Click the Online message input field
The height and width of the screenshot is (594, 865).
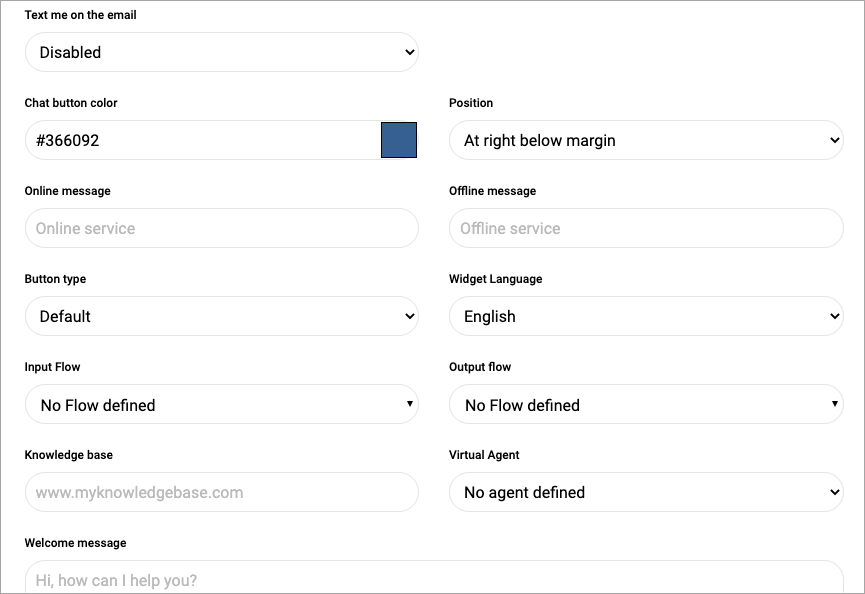(x=221, y=228)
